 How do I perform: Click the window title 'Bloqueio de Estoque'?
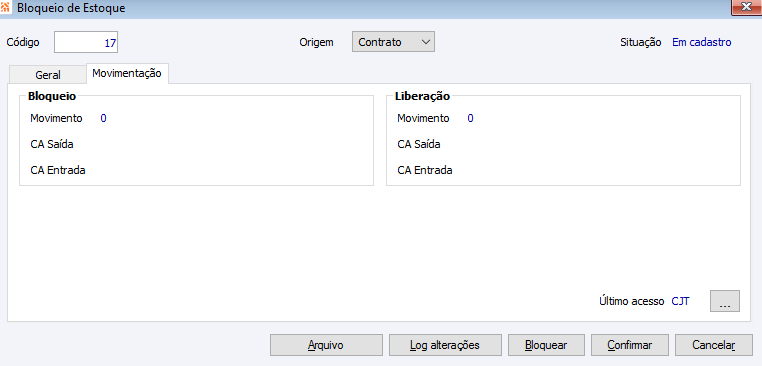pyautogui.click(x=71, y=8)
